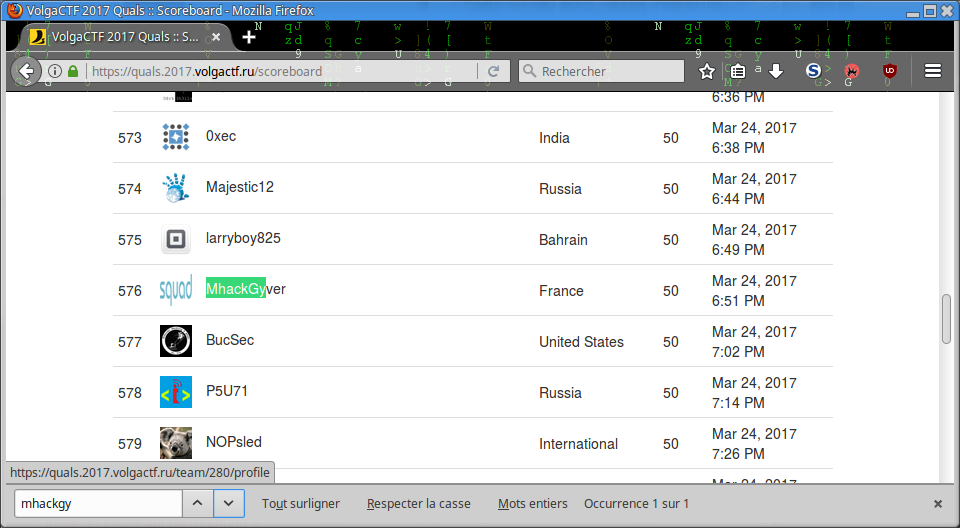The image size is (960, 528).
Task: Open the uBlock Origin shield icon
Action: pyautogui.click(x=890, y=71)
